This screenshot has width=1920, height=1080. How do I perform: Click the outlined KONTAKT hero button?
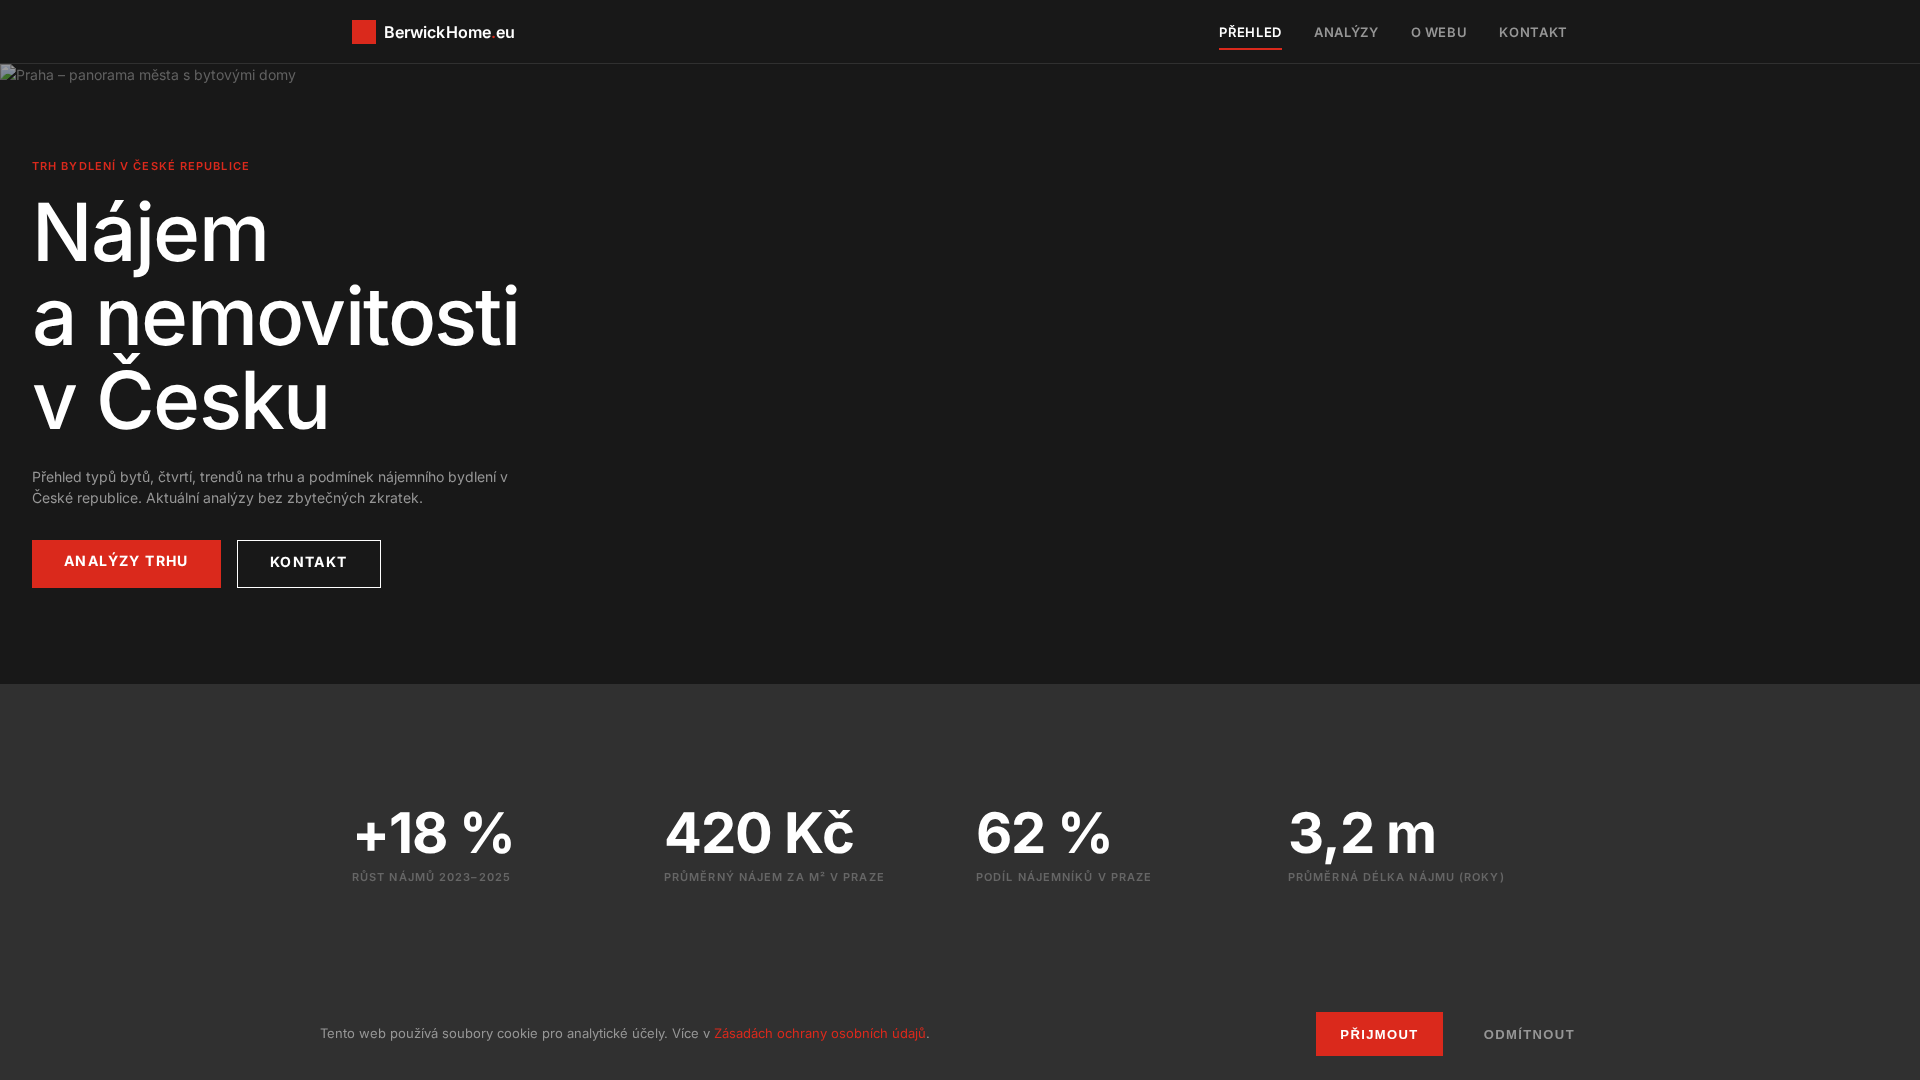pos(309,563)
